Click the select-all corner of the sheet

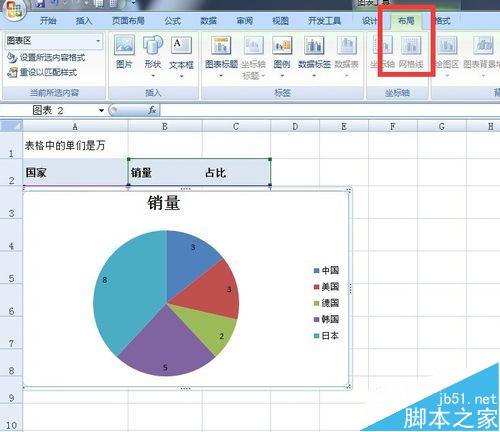(x=11, y=126)
